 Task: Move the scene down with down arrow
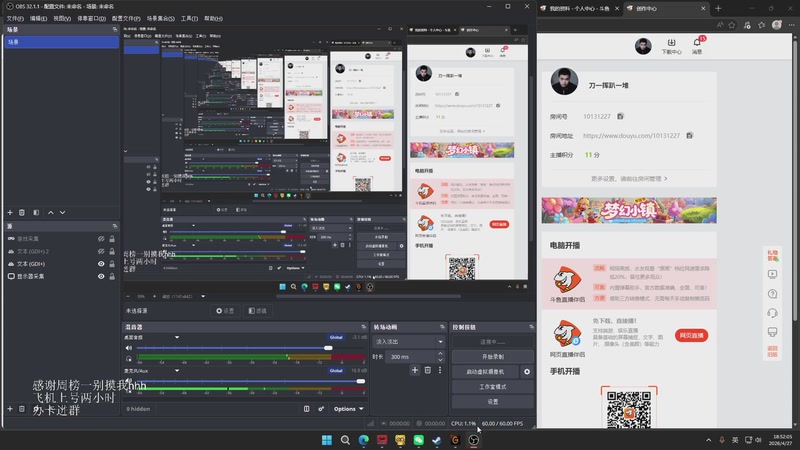pyautogui.click(x=62, y=212)
